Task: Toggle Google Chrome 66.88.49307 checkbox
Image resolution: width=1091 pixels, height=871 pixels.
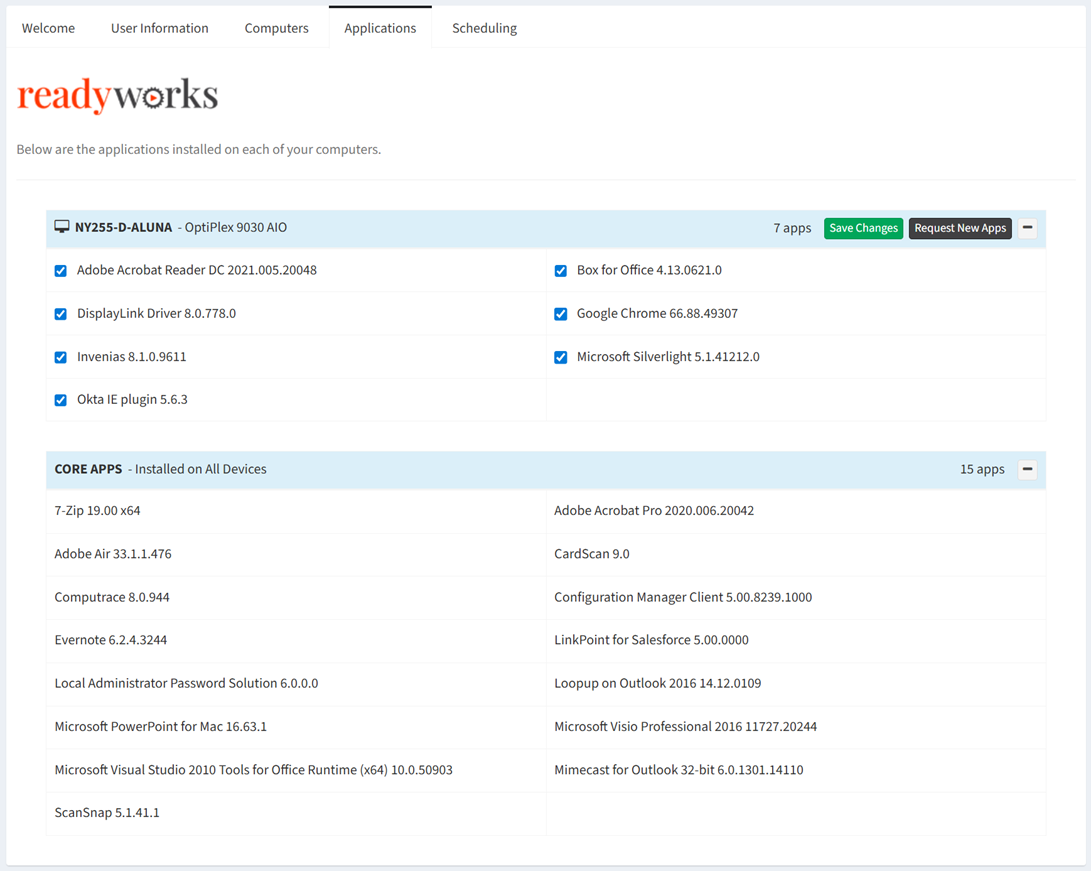Action: [560, 314]
